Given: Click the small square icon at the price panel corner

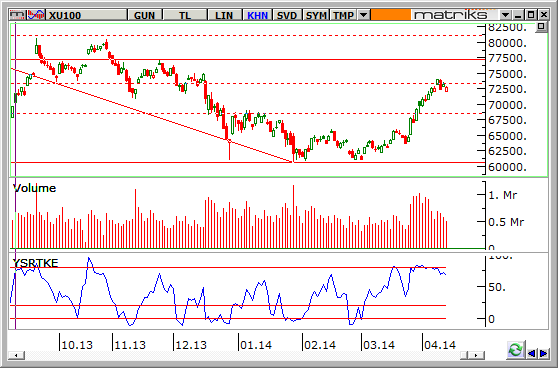Looking at the screenshot, I should (x=541, y=27).
